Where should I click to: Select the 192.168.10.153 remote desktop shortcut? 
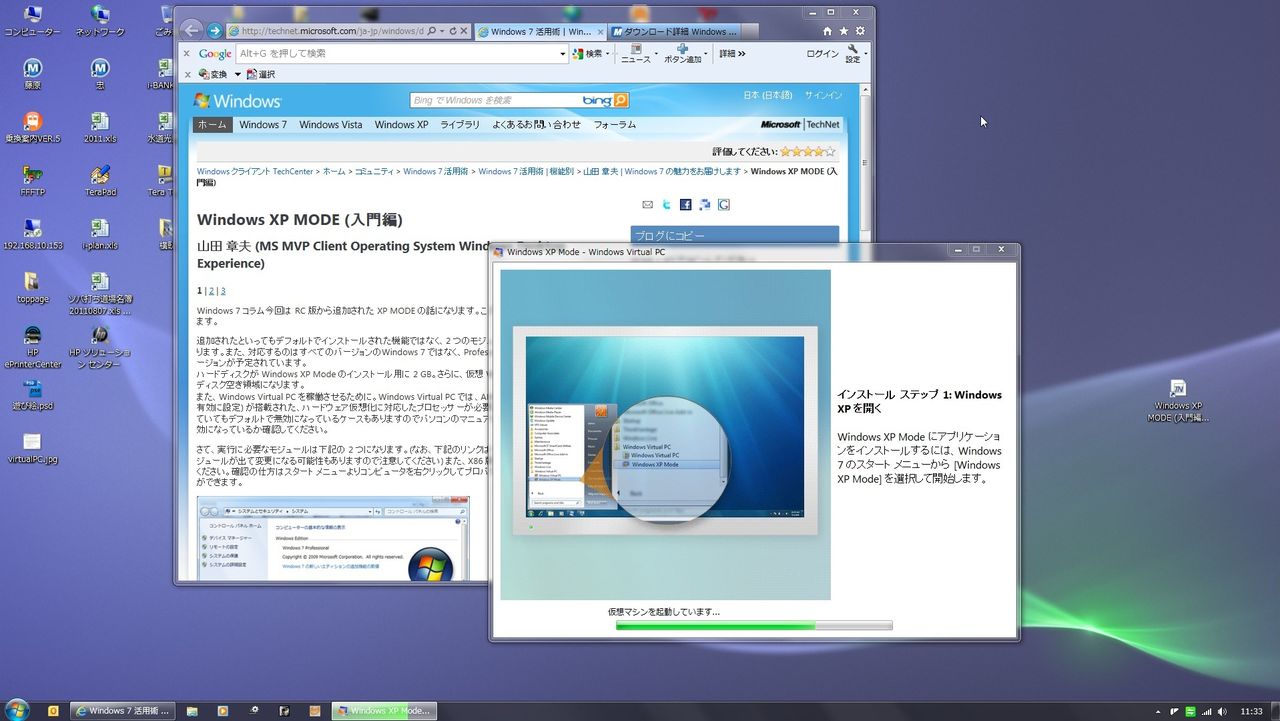32,235
